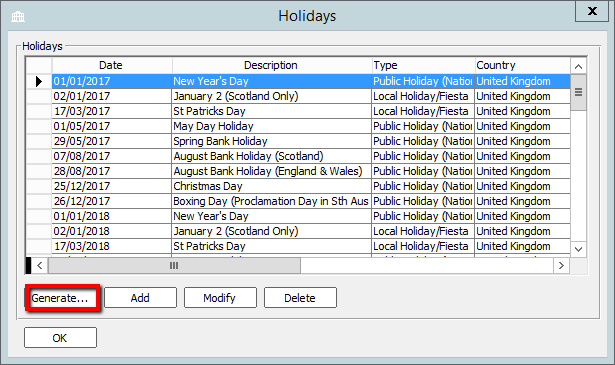Click the horizontal scrollbar thumb
The height and width of the screenshot is (365, 615).
(174, 265)
